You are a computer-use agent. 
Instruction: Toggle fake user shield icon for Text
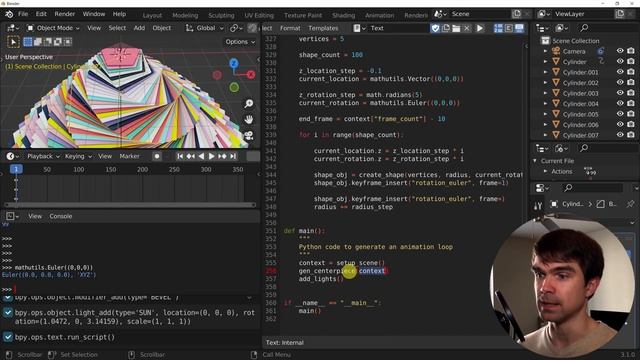(435, 28)
